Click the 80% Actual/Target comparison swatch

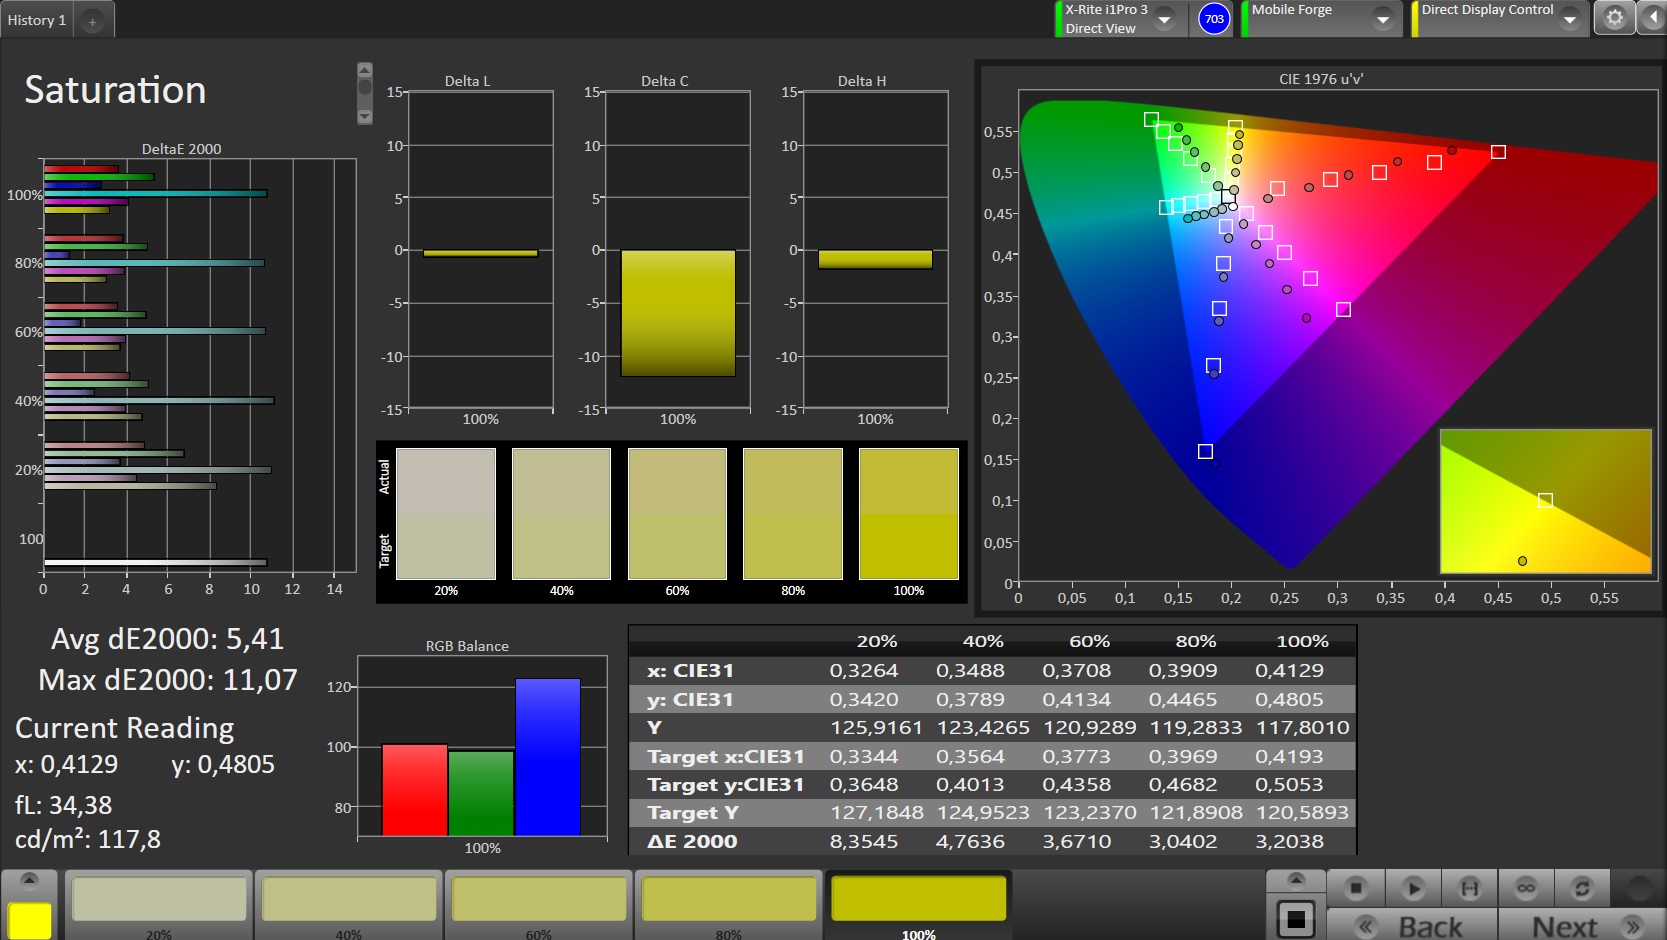[793, 514]
